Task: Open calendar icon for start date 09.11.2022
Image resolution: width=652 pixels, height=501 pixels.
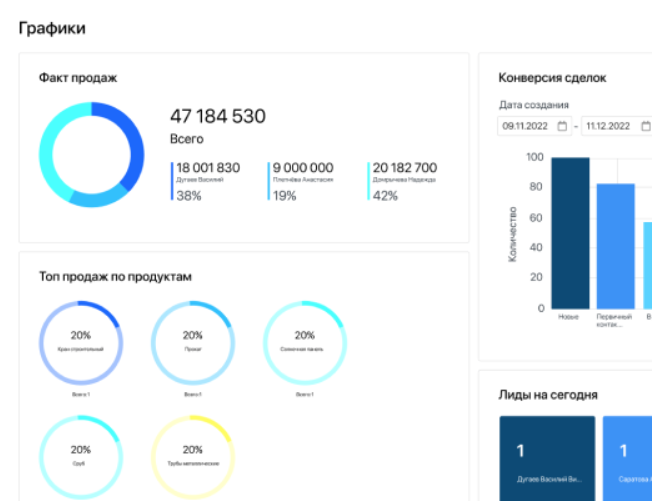Action: click(562, 126)
